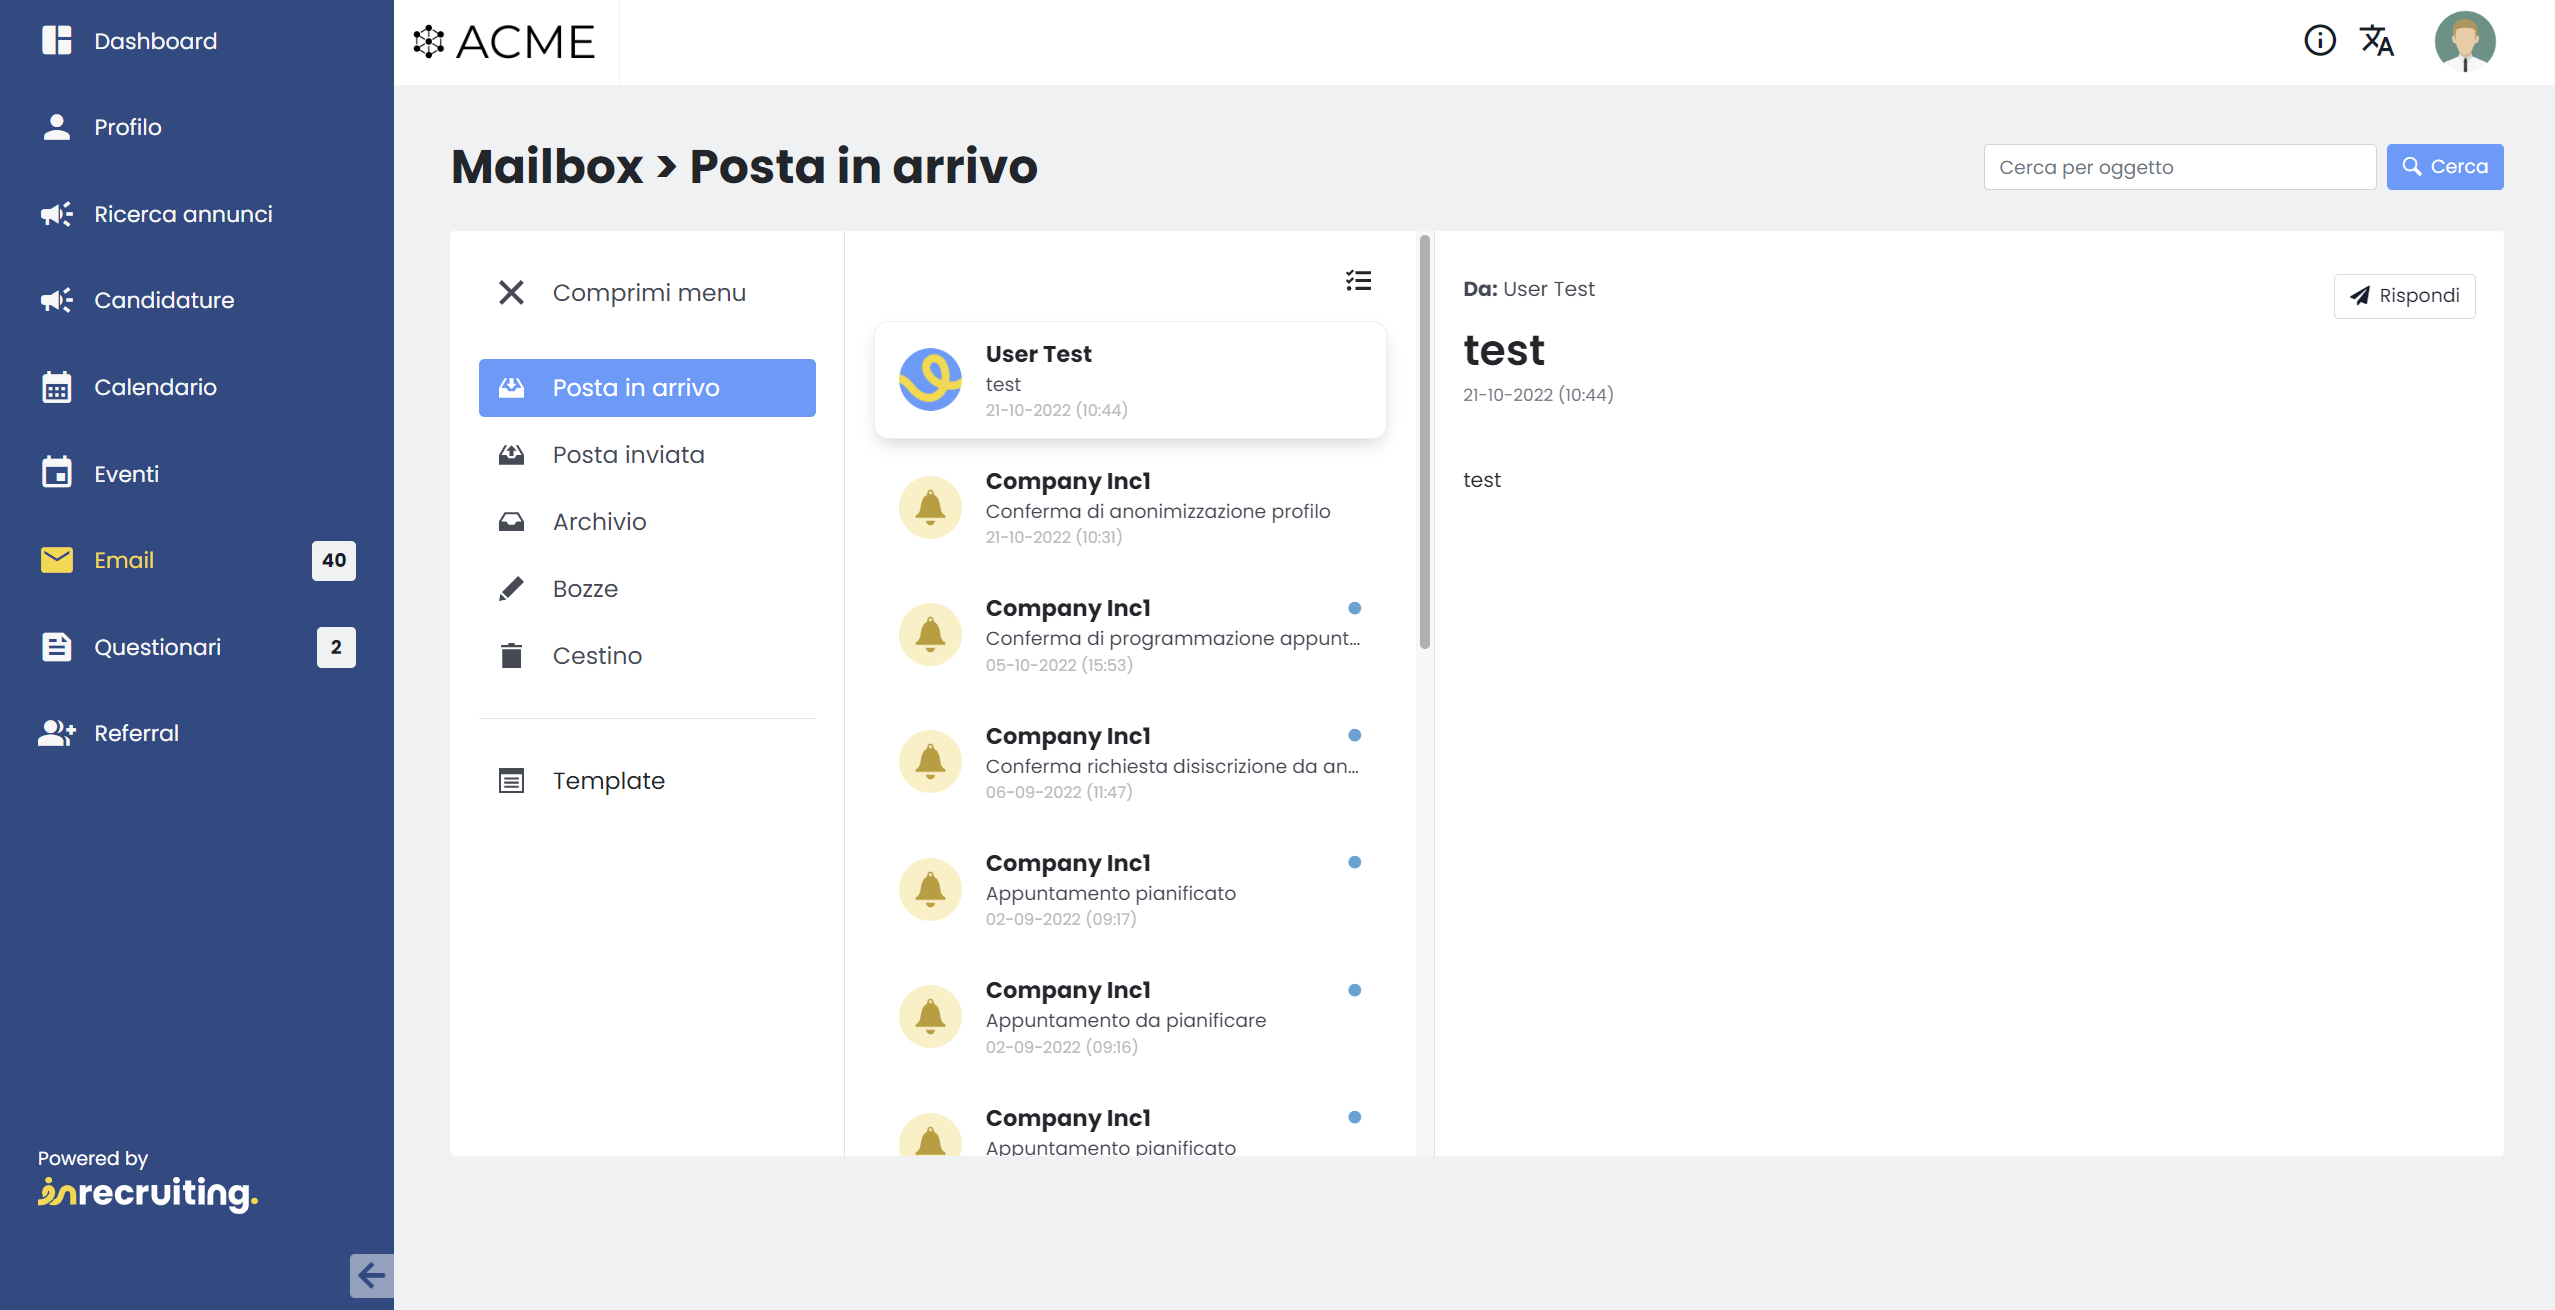Click the Bozze pencil icon
Image resolution: width=2555 pixels, height=1310 pixels.
511,589
